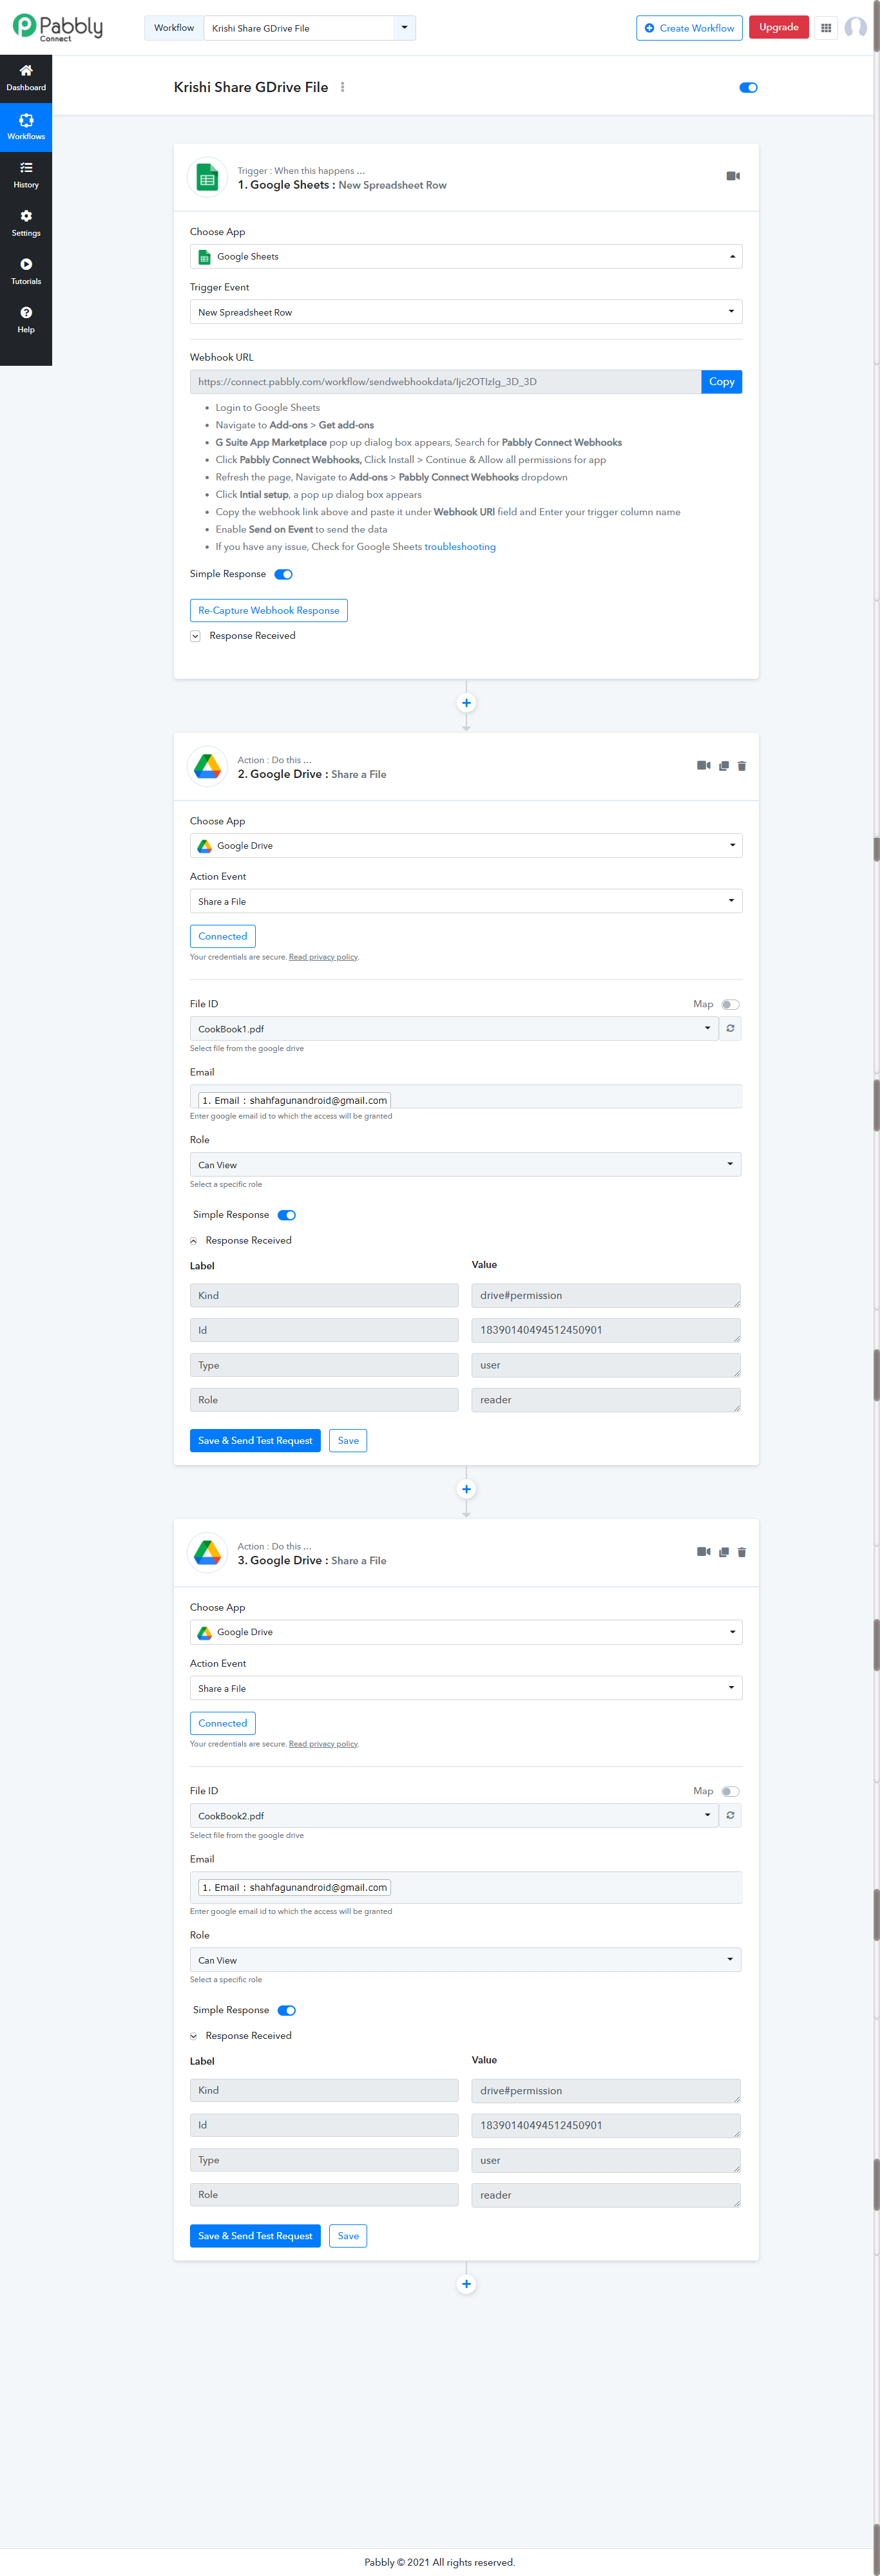Open Trigger Event dropdown New Spreadsheet Row
The height and width of the screenshot is (2576, 880).
point(466,312)
